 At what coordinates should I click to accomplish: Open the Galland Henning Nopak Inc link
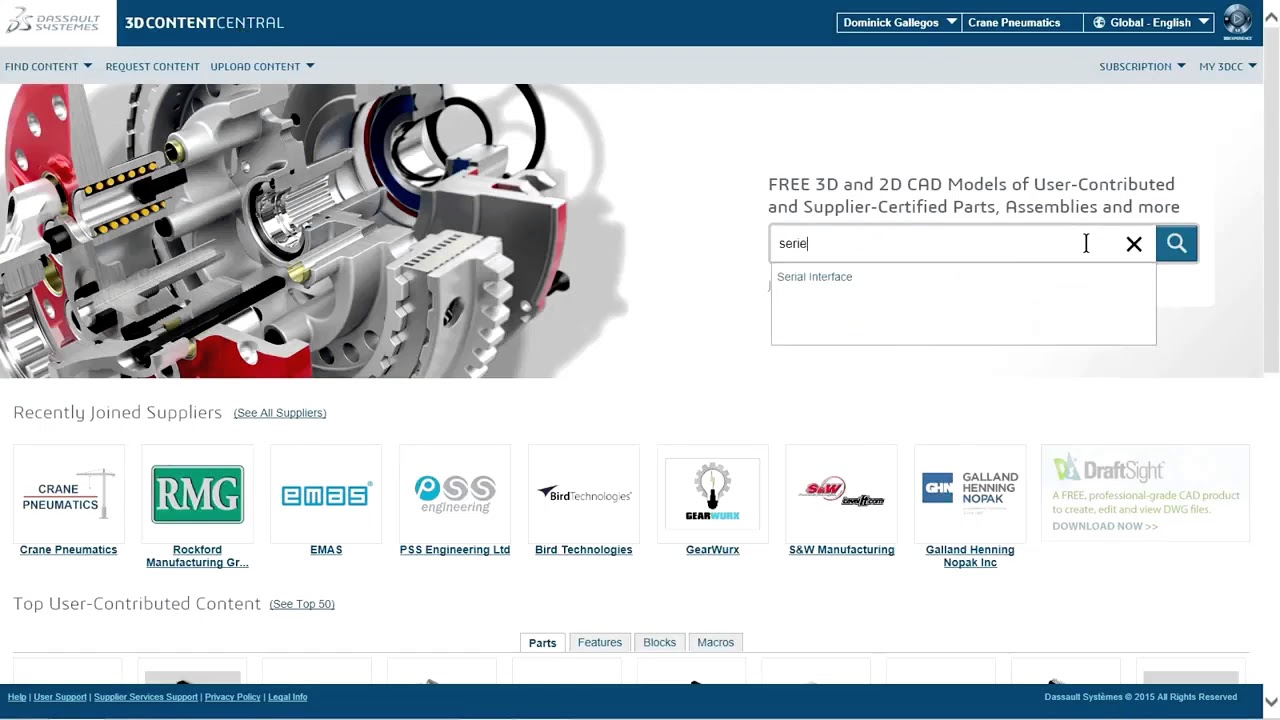tap(970, 556)
